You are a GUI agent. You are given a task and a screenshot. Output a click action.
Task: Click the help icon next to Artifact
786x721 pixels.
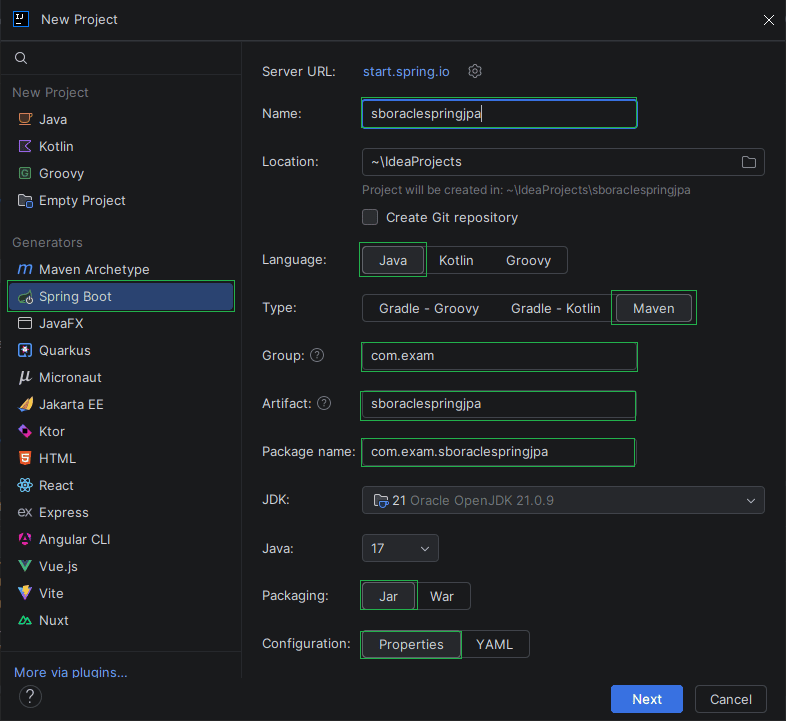pos(324,403)
